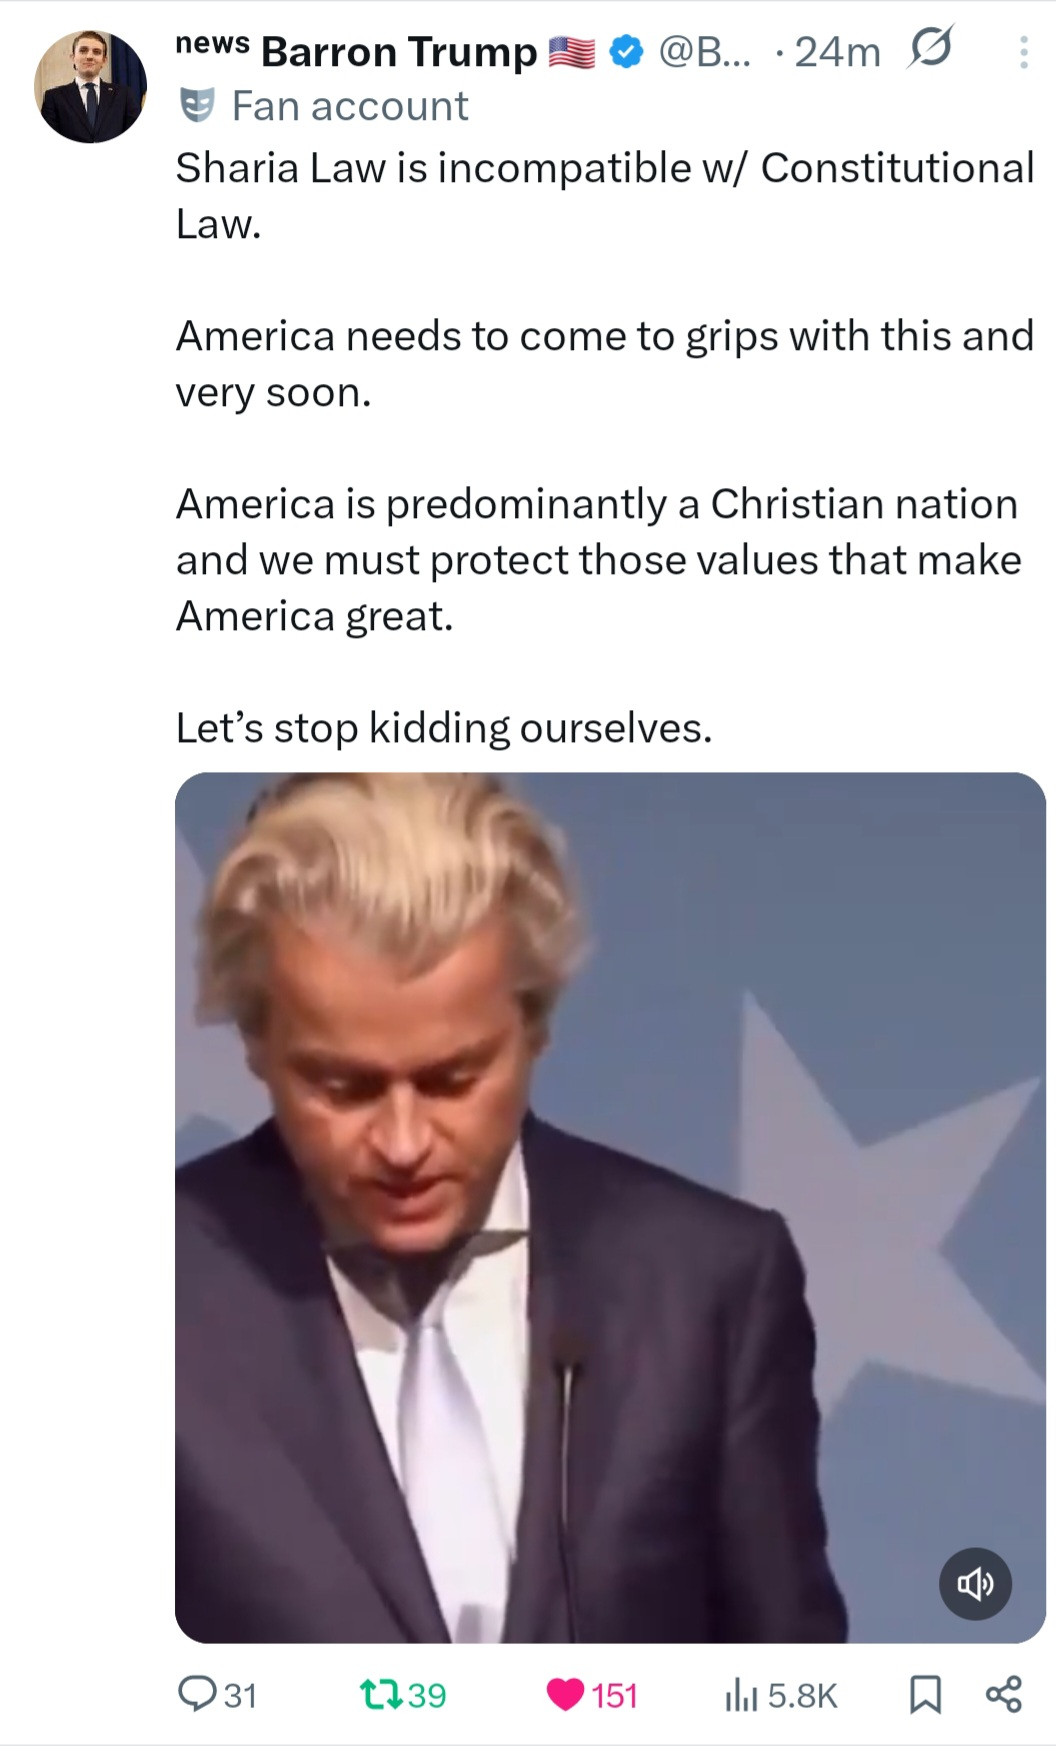Open the Barron Trump display name link
The image size is (1056, 1752).
point(399,53)
